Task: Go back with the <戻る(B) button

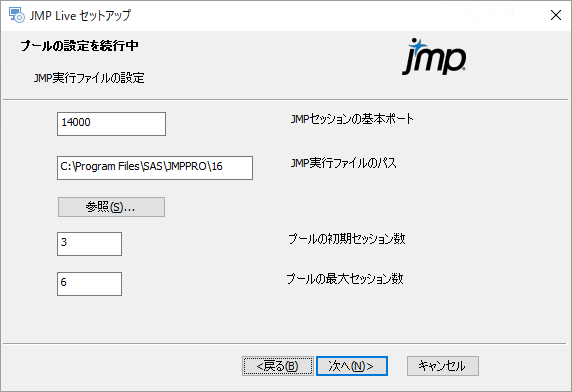Action: [x=278, y=366]
